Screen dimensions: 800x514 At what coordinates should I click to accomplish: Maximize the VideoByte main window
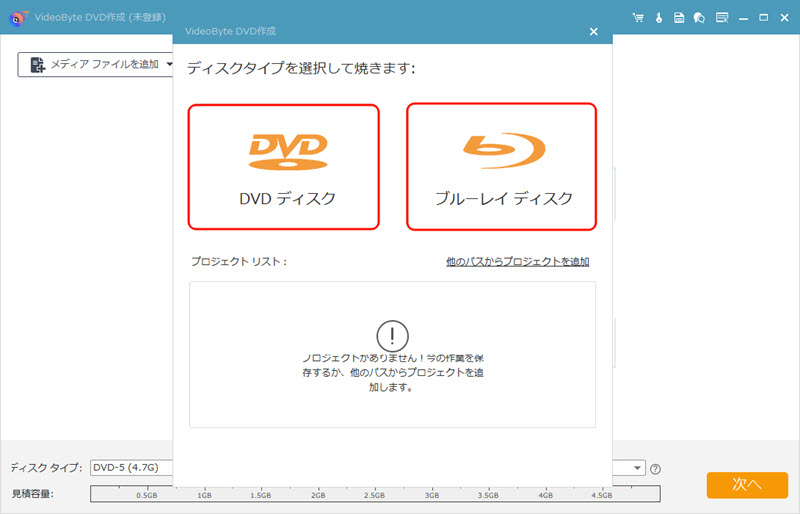(764, 18)
